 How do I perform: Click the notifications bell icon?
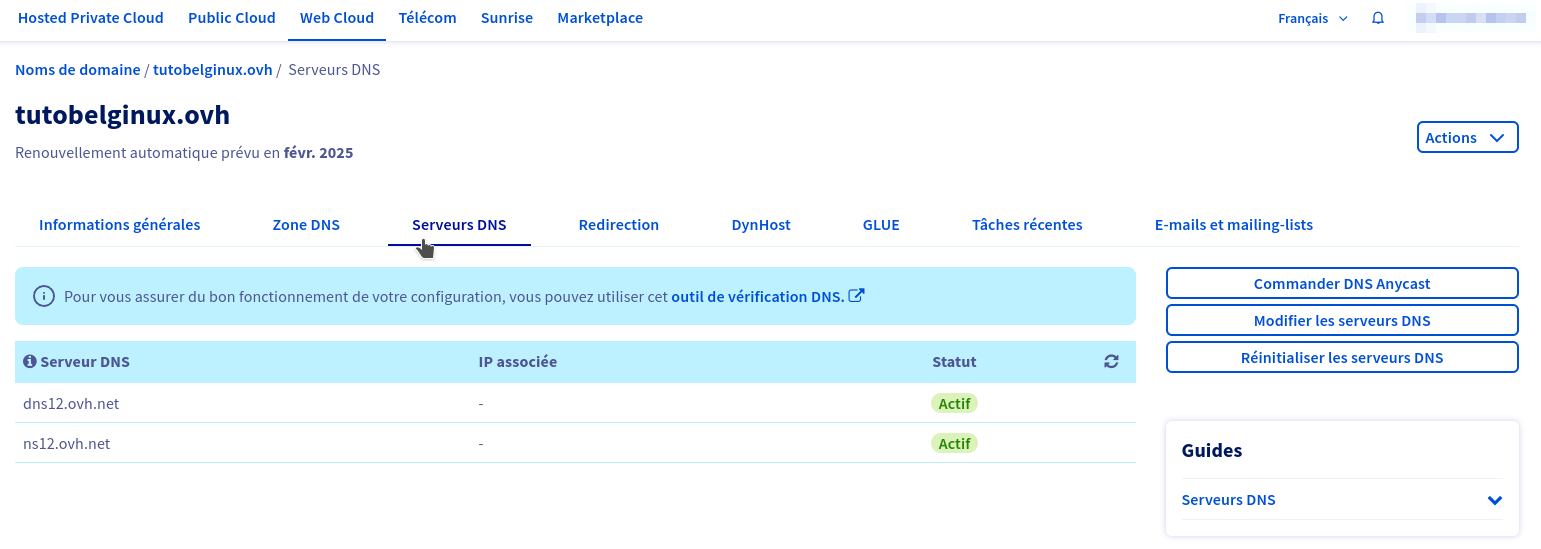tap(1378, 18)
